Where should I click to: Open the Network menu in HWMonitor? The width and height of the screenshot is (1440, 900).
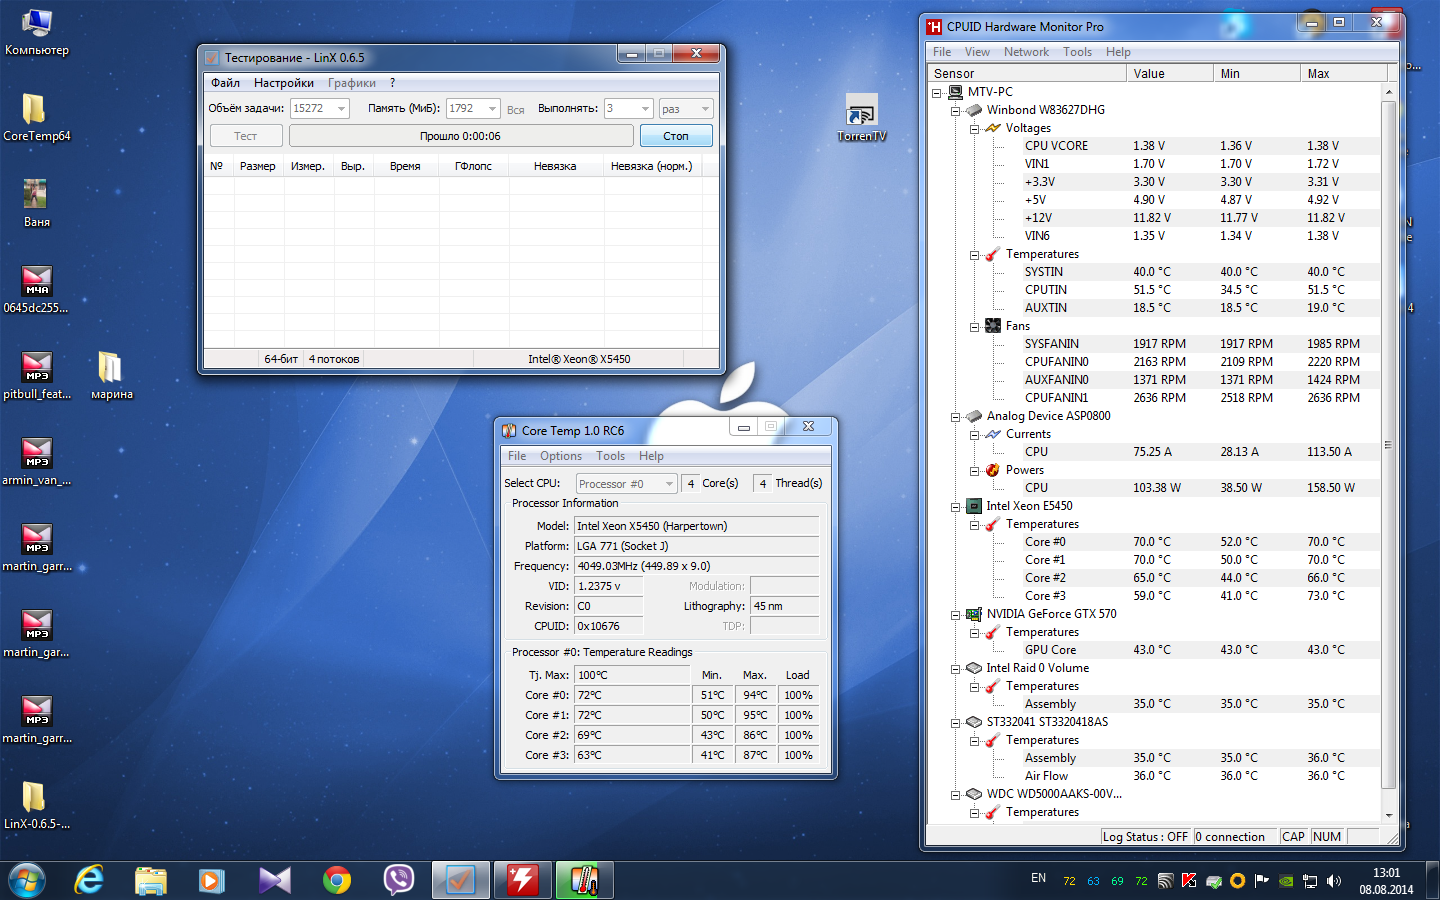tap(1026, 52)
